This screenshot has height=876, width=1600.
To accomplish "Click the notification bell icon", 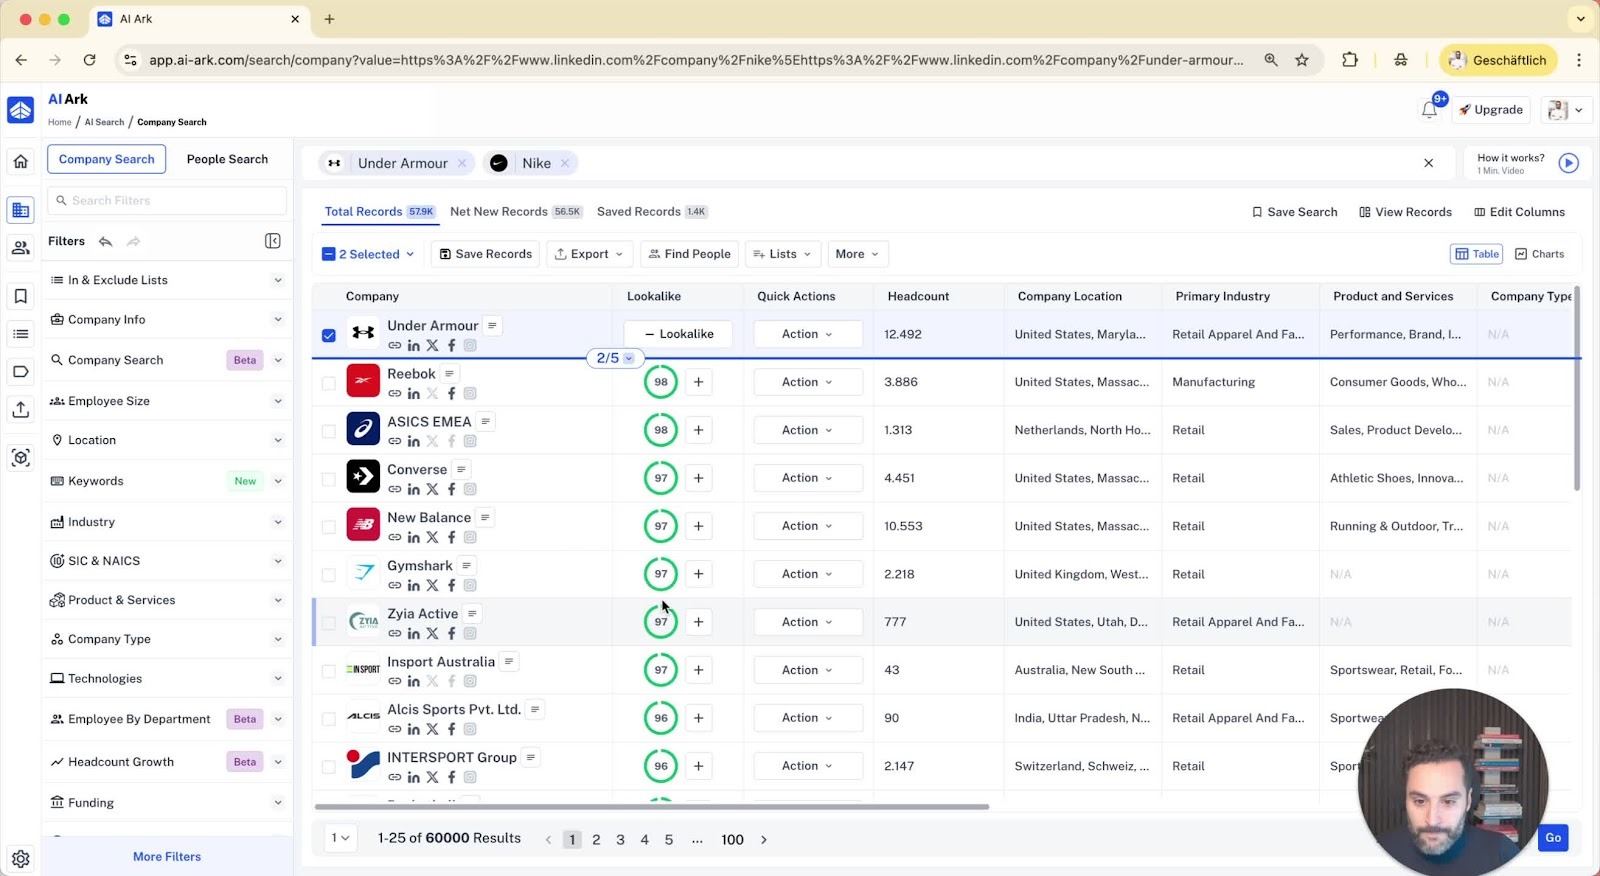I will click(x=1429, y=110).
